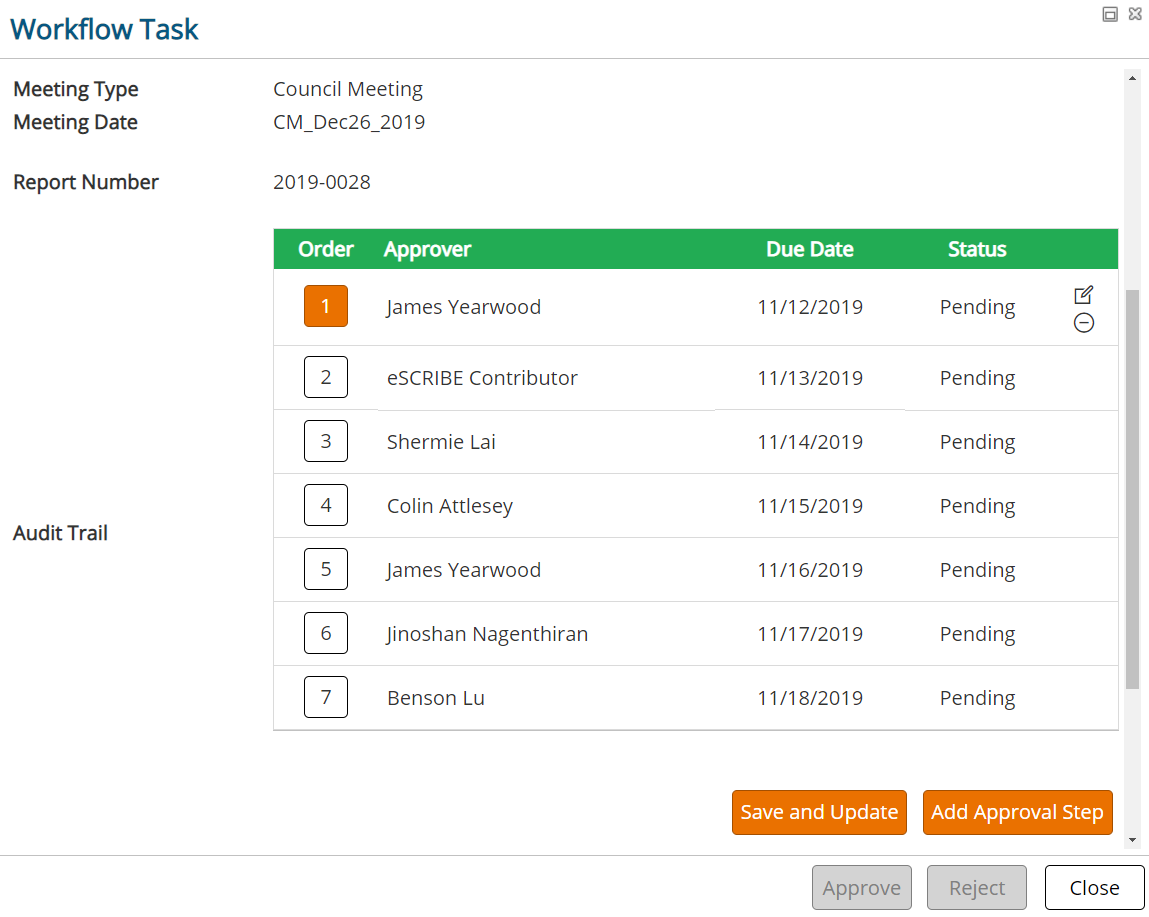Select order number 4 box

click(325, 505)
